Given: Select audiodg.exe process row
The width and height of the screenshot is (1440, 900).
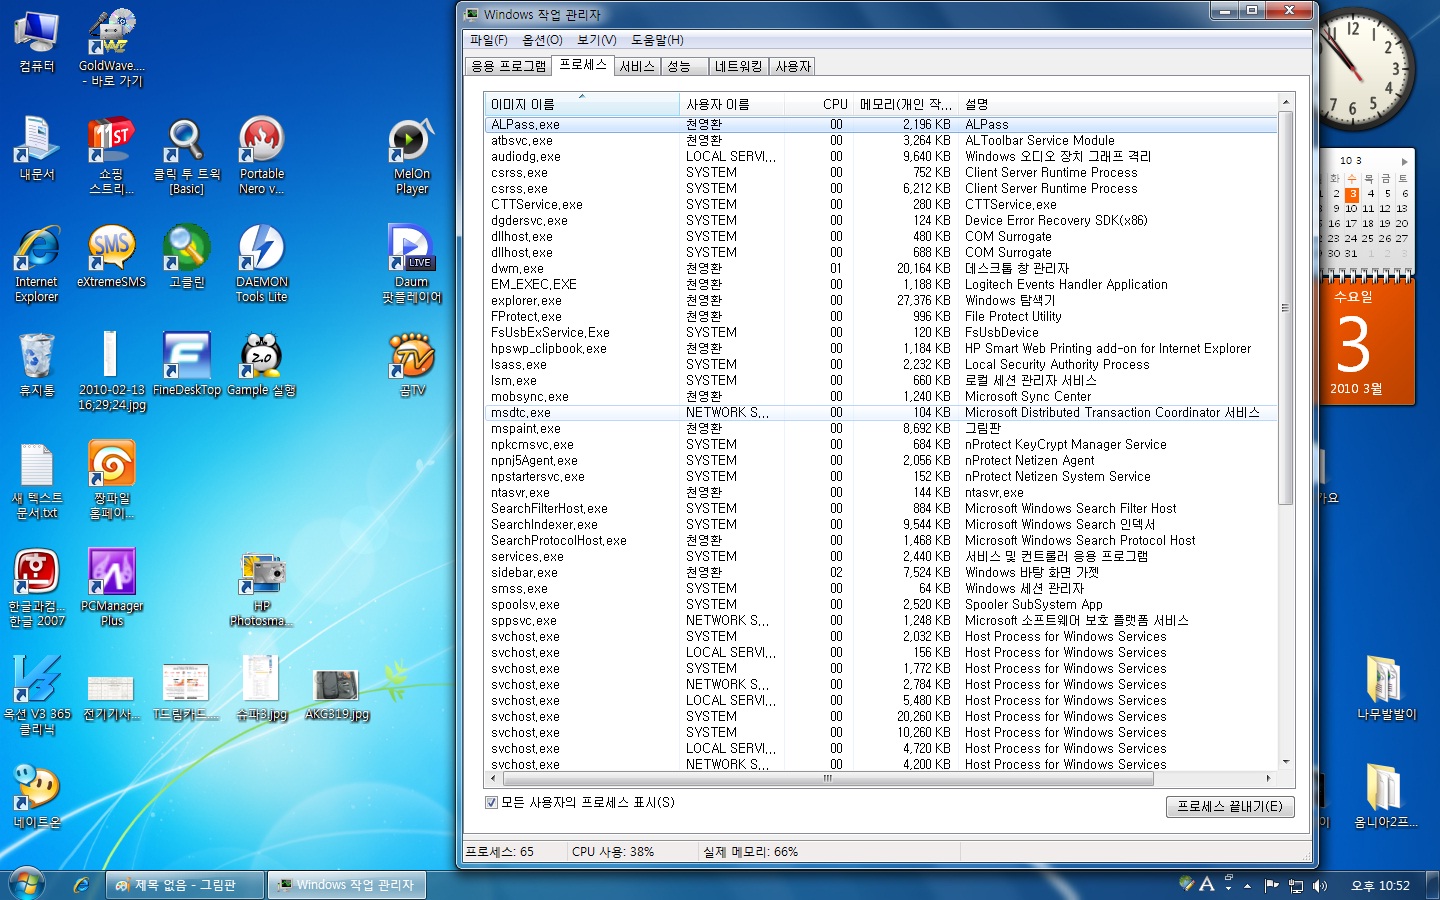Looking at the screenshot, I should point(881,156).
